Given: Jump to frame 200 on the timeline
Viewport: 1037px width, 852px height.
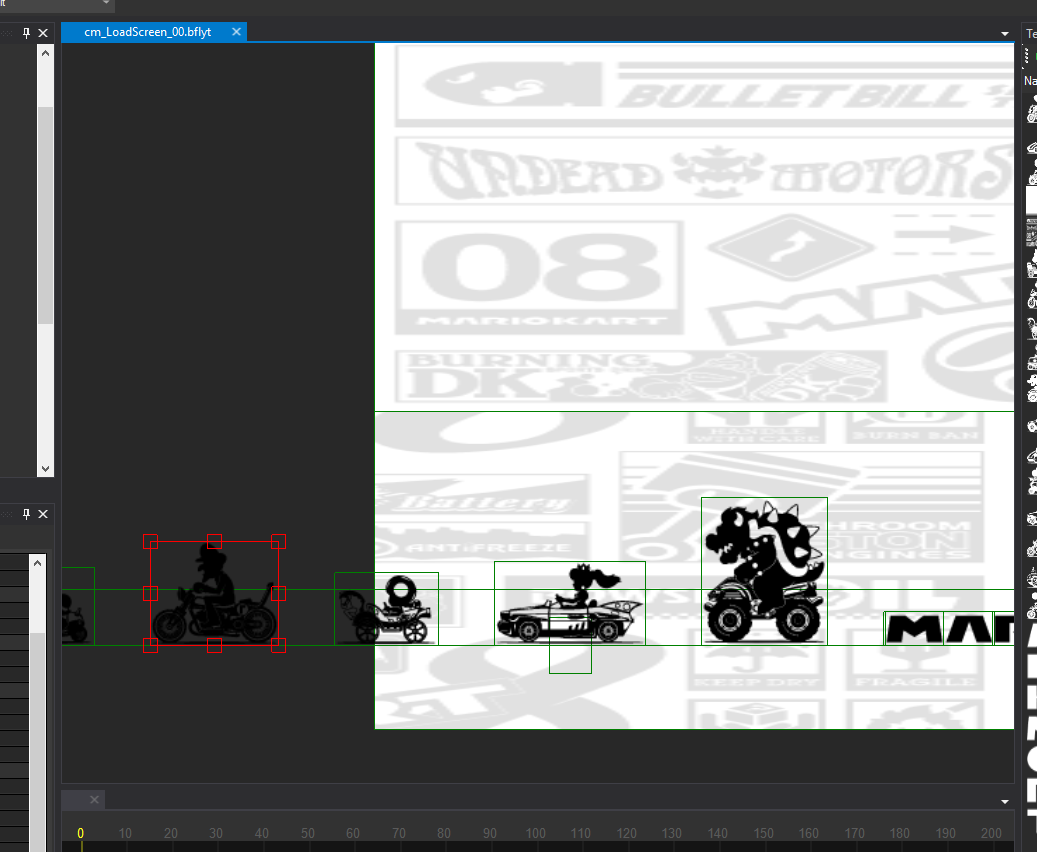Looking at the screenshot, I should click(x=991, y=833).
